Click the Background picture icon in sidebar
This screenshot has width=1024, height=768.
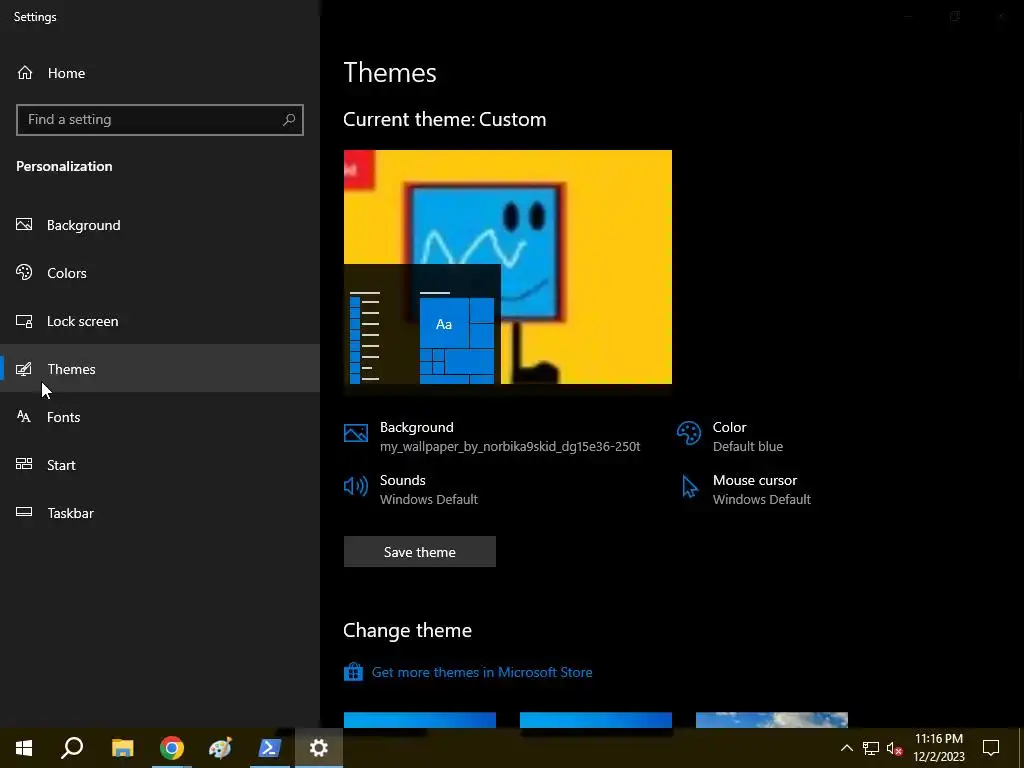tap(24, 225)
